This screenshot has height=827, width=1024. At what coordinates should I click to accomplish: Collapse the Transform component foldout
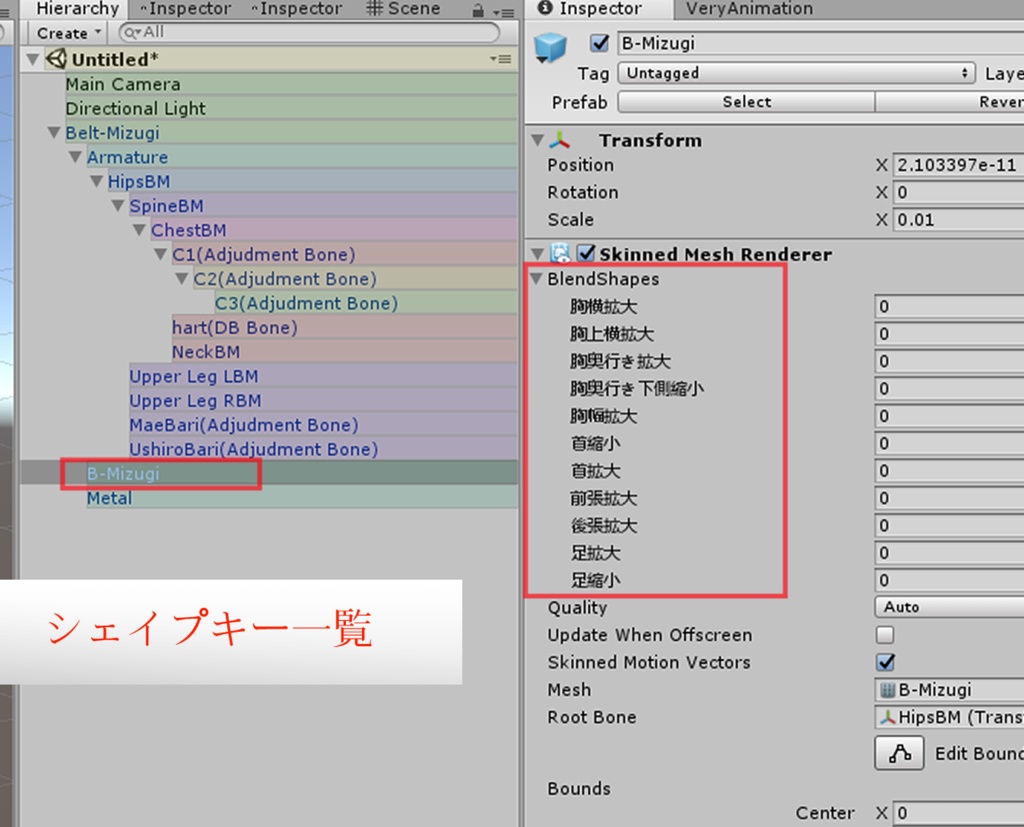click(x=537, y=140)
